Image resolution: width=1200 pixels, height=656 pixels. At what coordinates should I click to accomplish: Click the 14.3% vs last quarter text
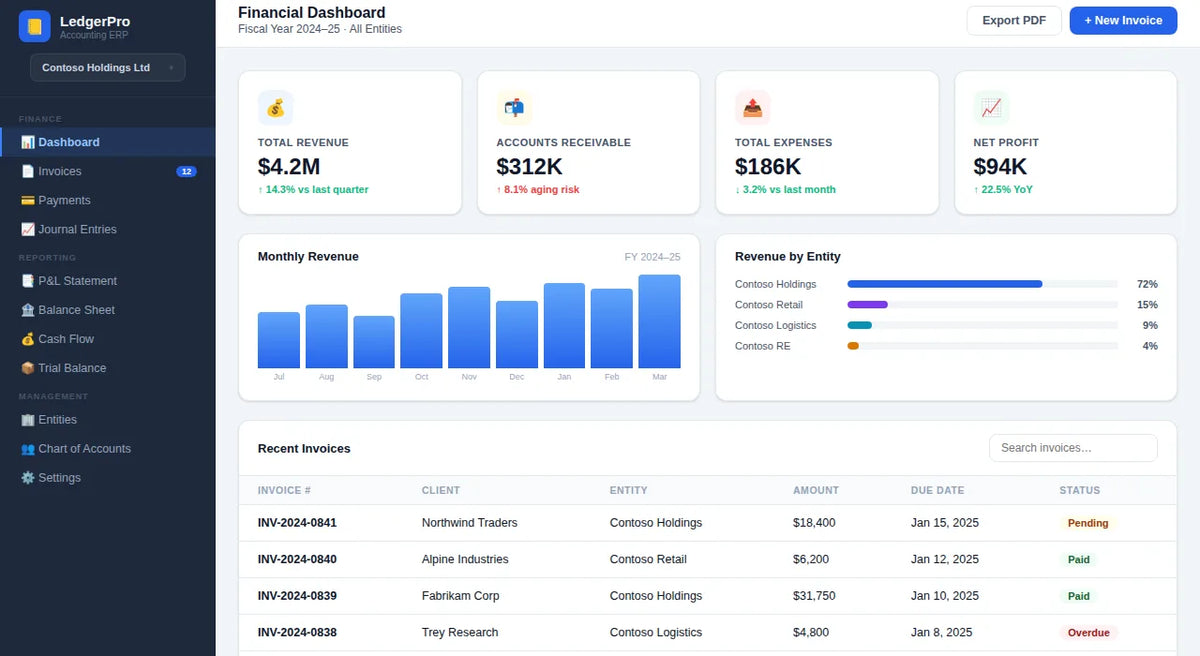point(313,190)
